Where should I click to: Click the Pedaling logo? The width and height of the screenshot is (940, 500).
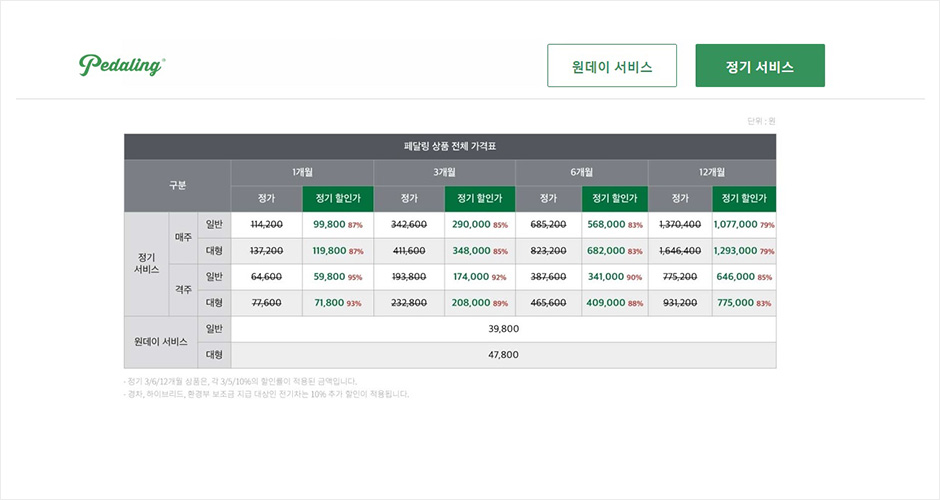122,66
